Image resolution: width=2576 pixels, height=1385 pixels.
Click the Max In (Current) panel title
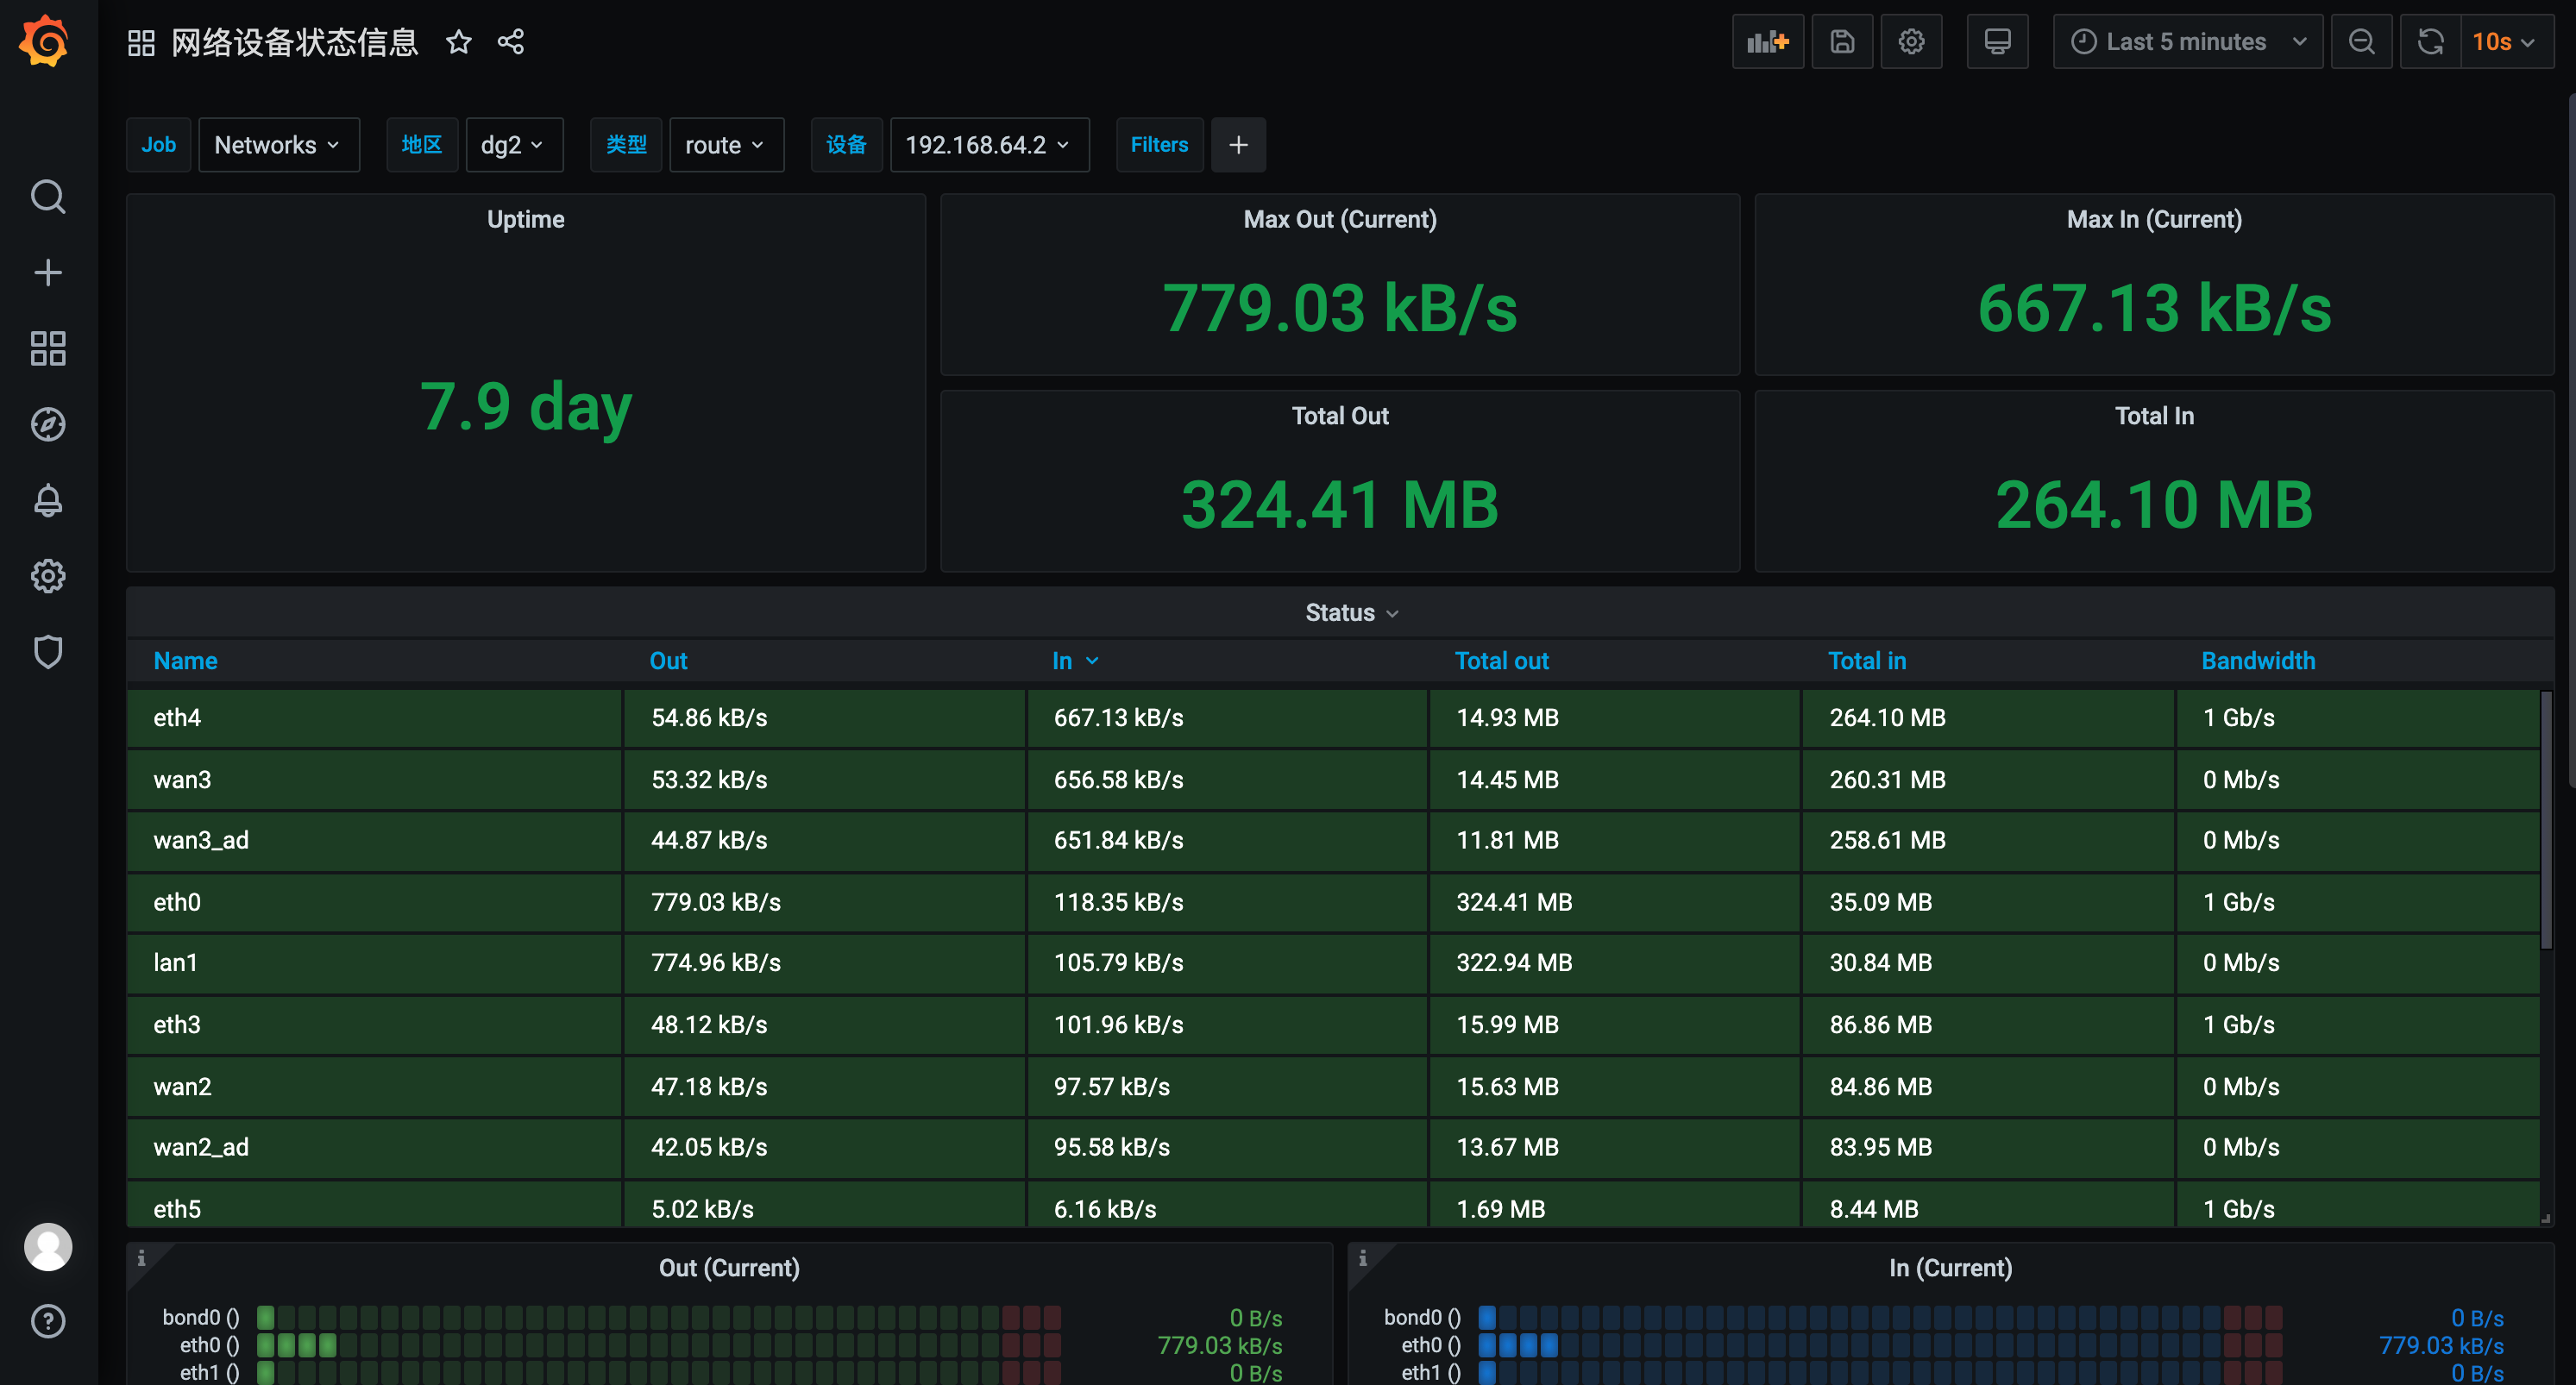tap(2154, 220)
